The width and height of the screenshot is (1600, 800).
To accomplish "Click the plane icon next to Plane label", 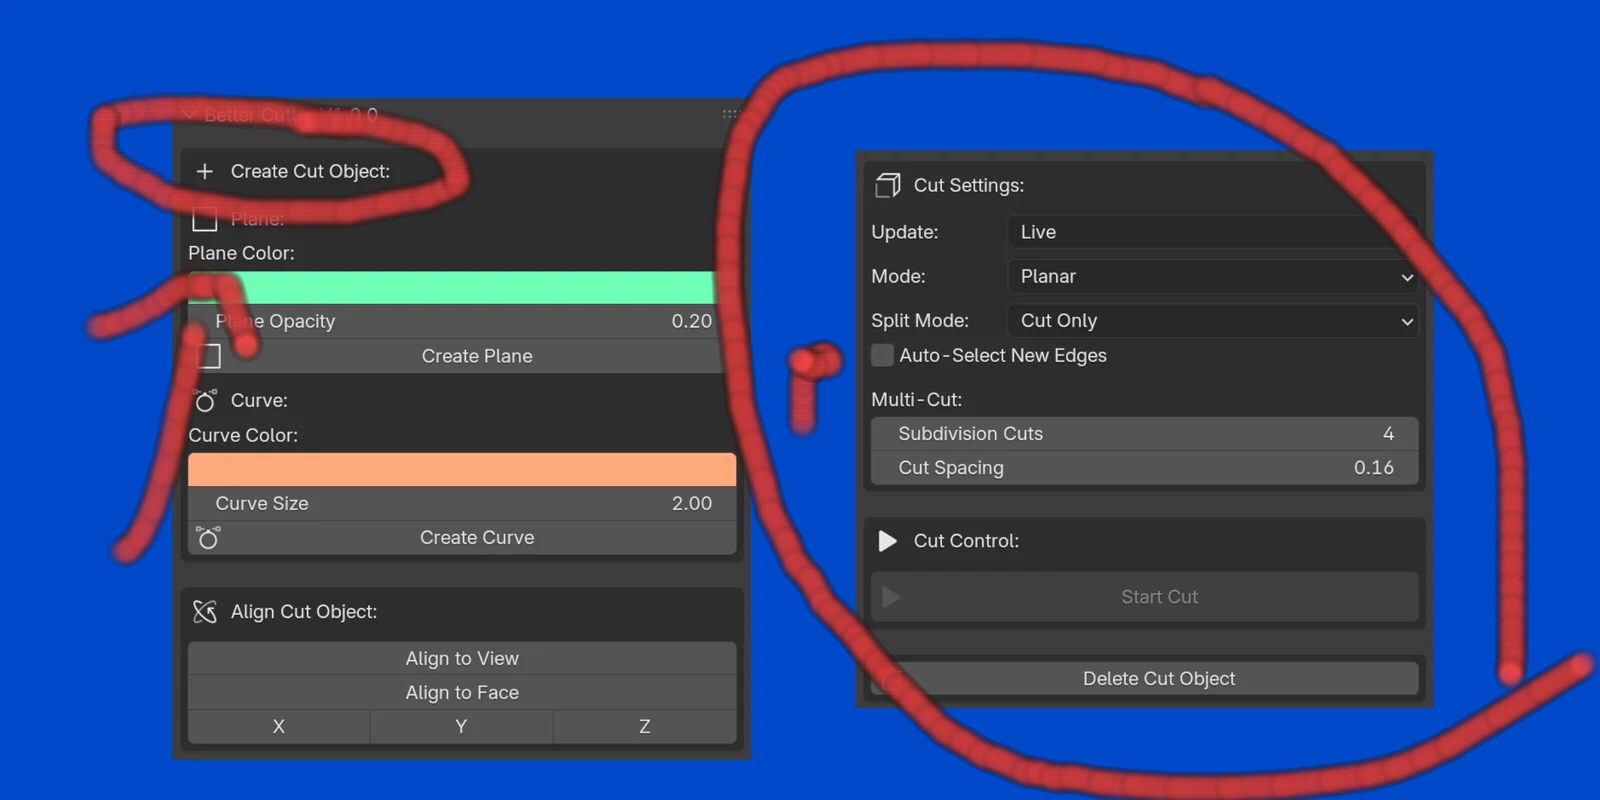I will point(204,219).
